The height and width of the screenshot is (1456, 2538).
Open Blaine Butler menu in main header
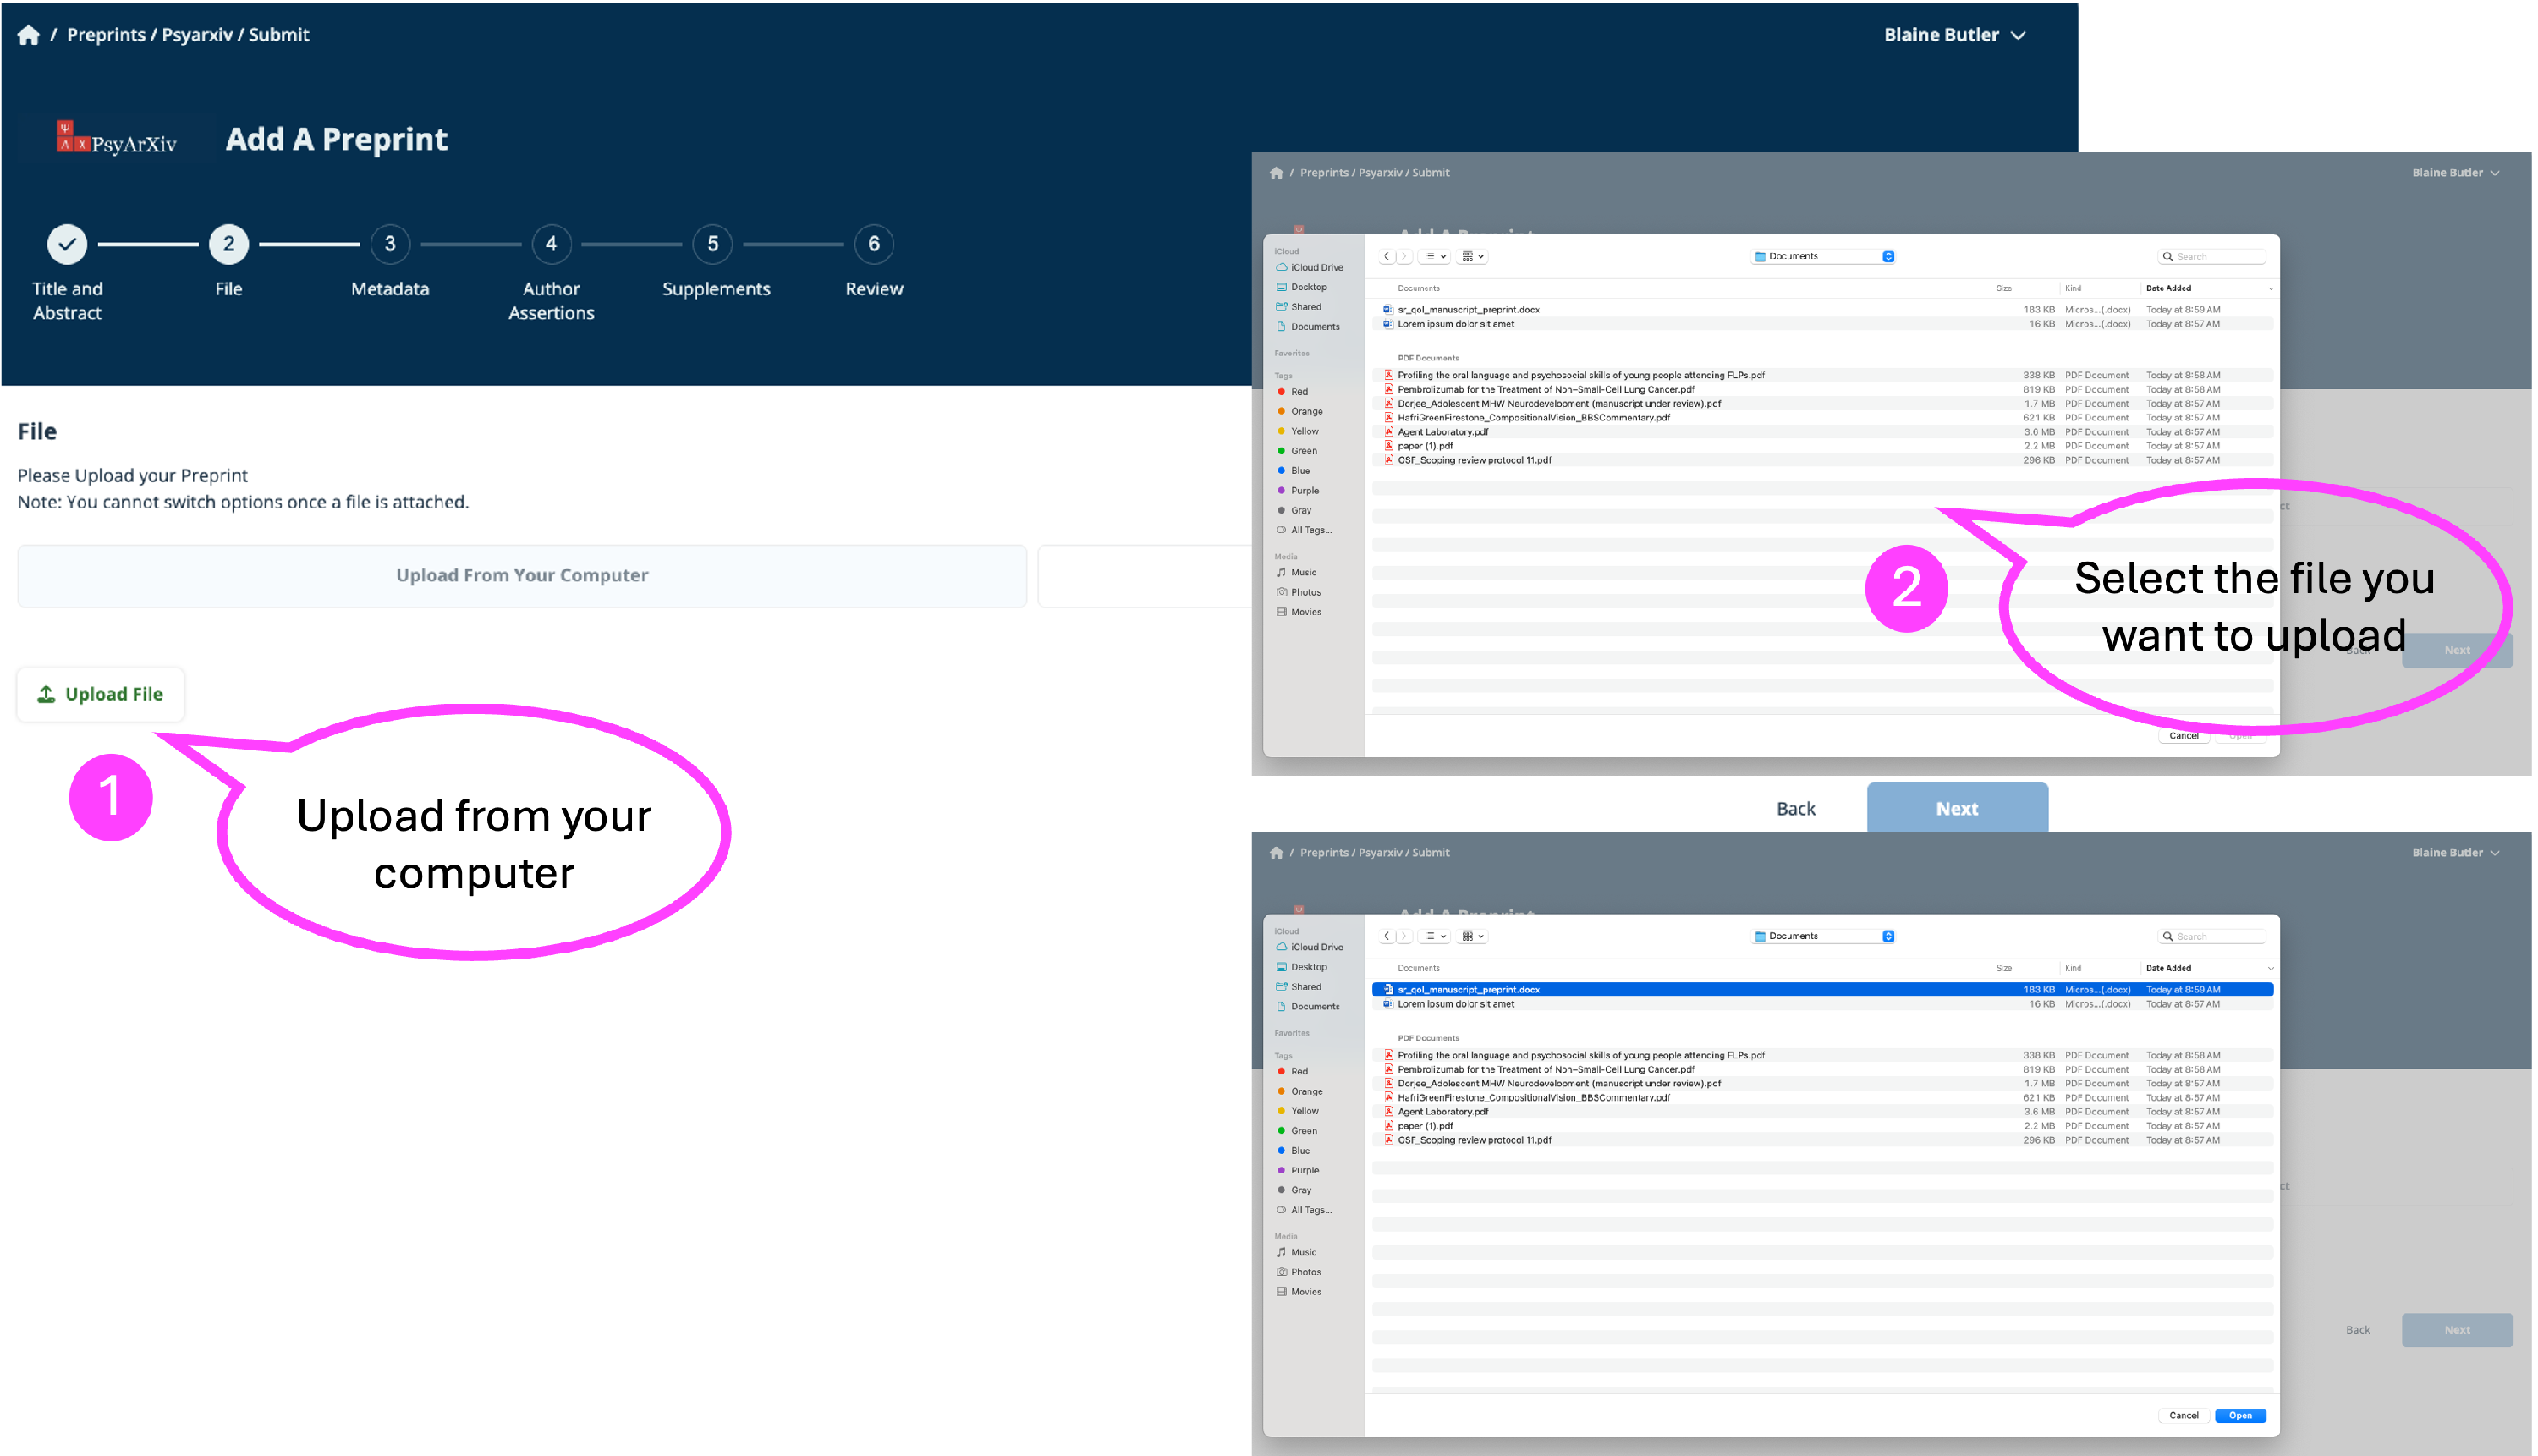pos(1954,35)
